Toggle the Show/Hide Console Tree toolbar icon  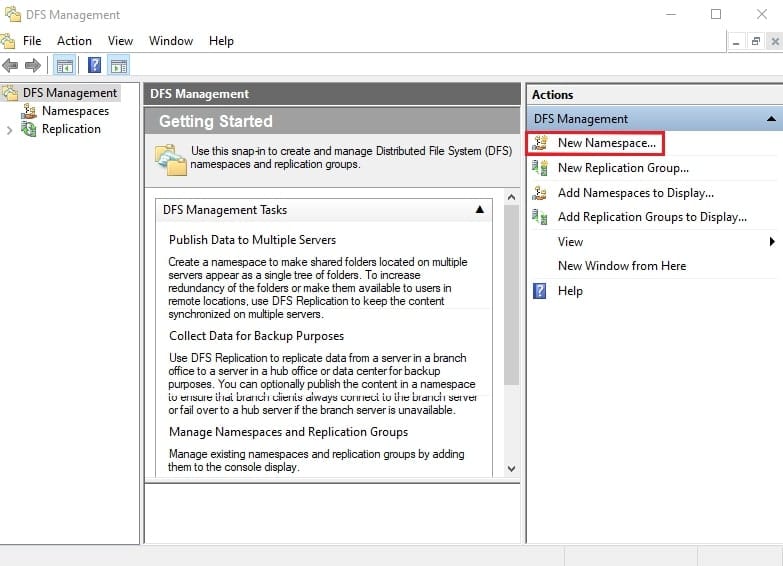tap(64, 65)
